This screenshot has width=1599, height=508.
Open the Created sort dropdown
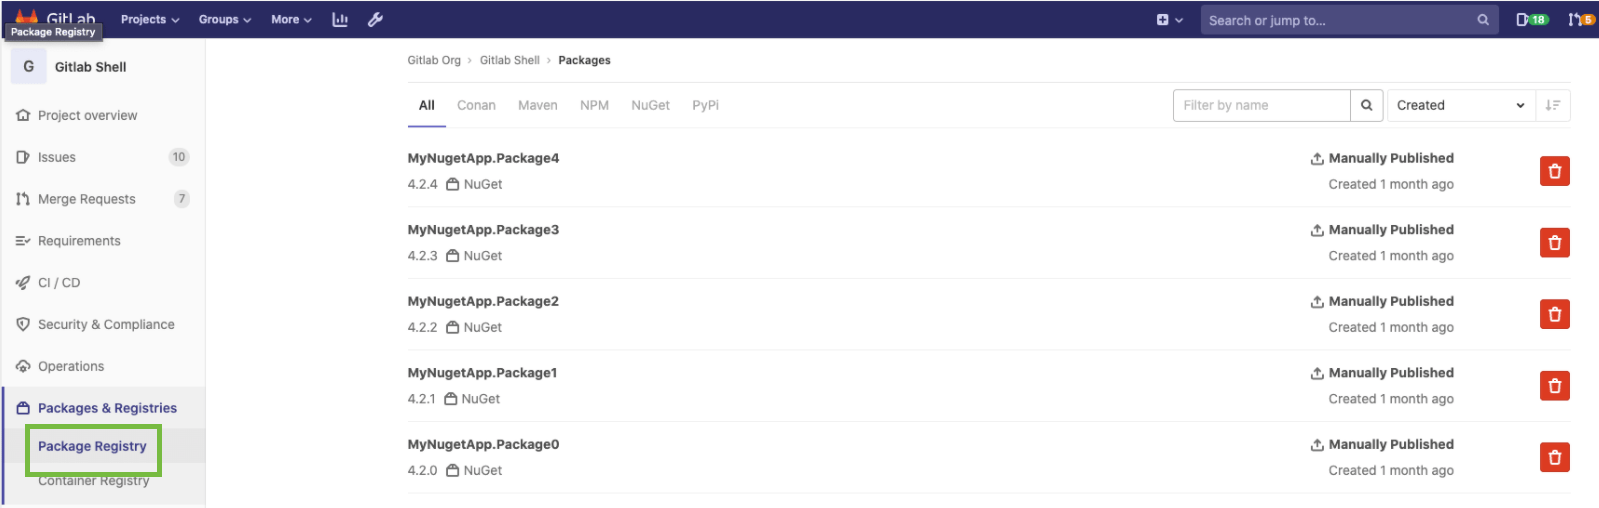click(1461, 105)
